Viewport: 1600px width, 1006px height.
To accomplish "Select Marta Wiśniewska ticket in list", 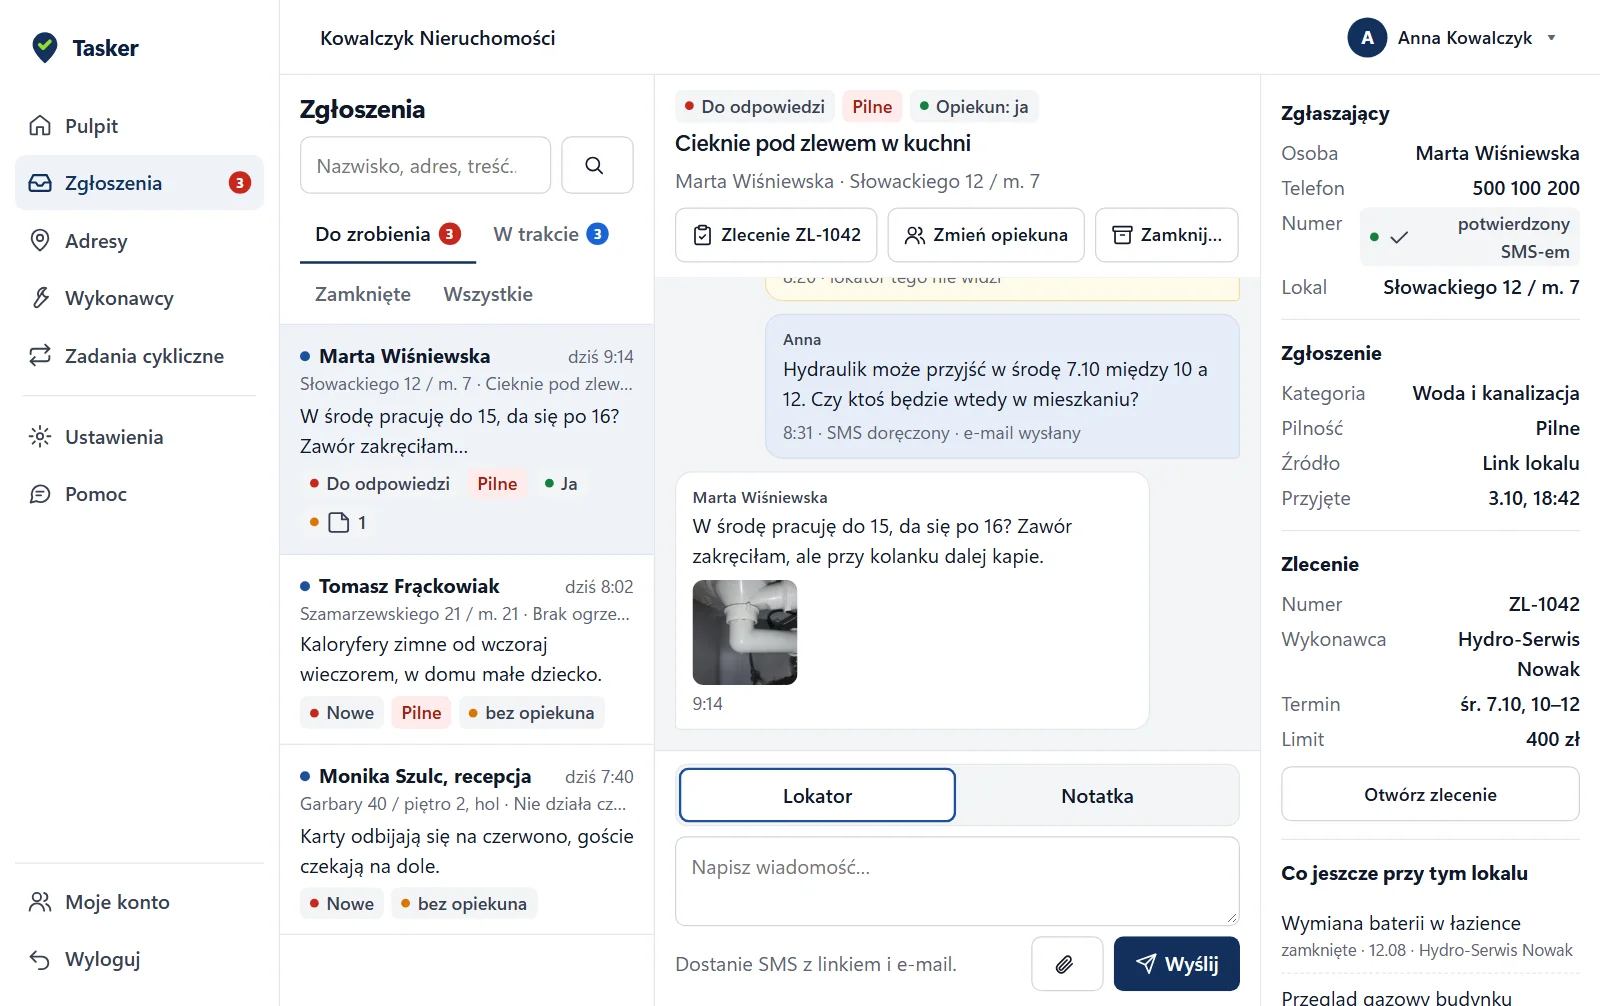I will (467, 439).
